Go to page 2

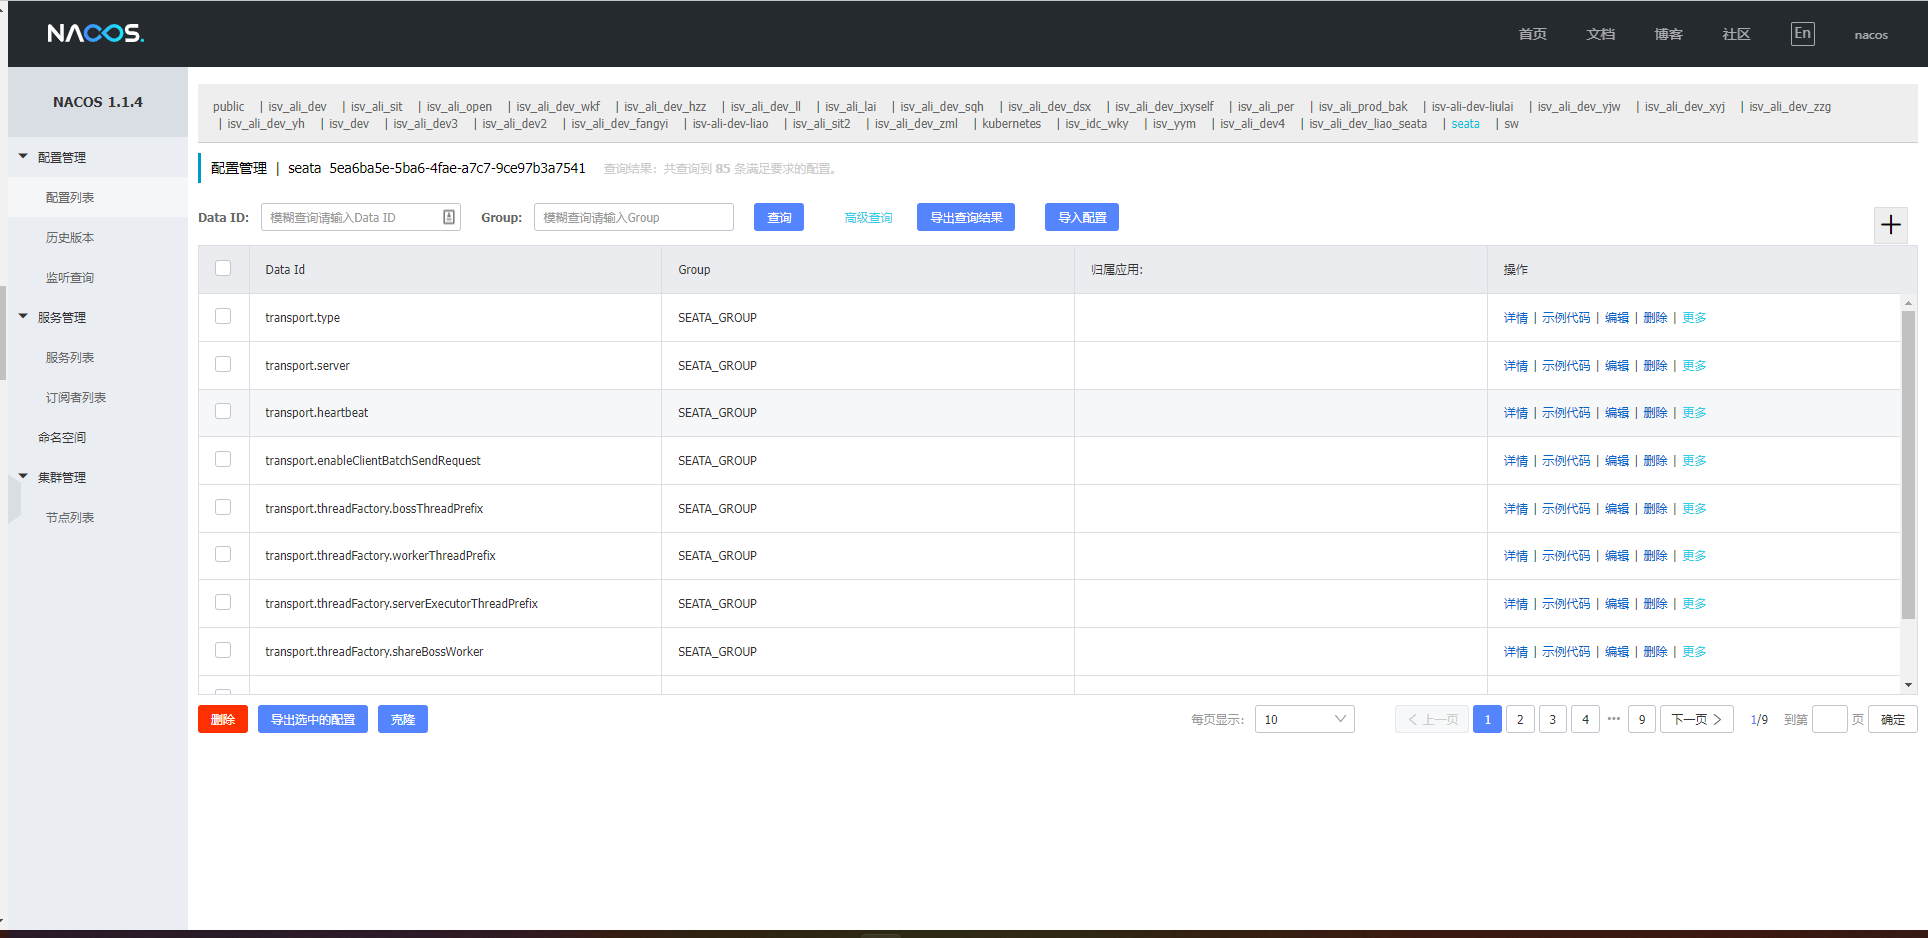tap(1520, 719)
